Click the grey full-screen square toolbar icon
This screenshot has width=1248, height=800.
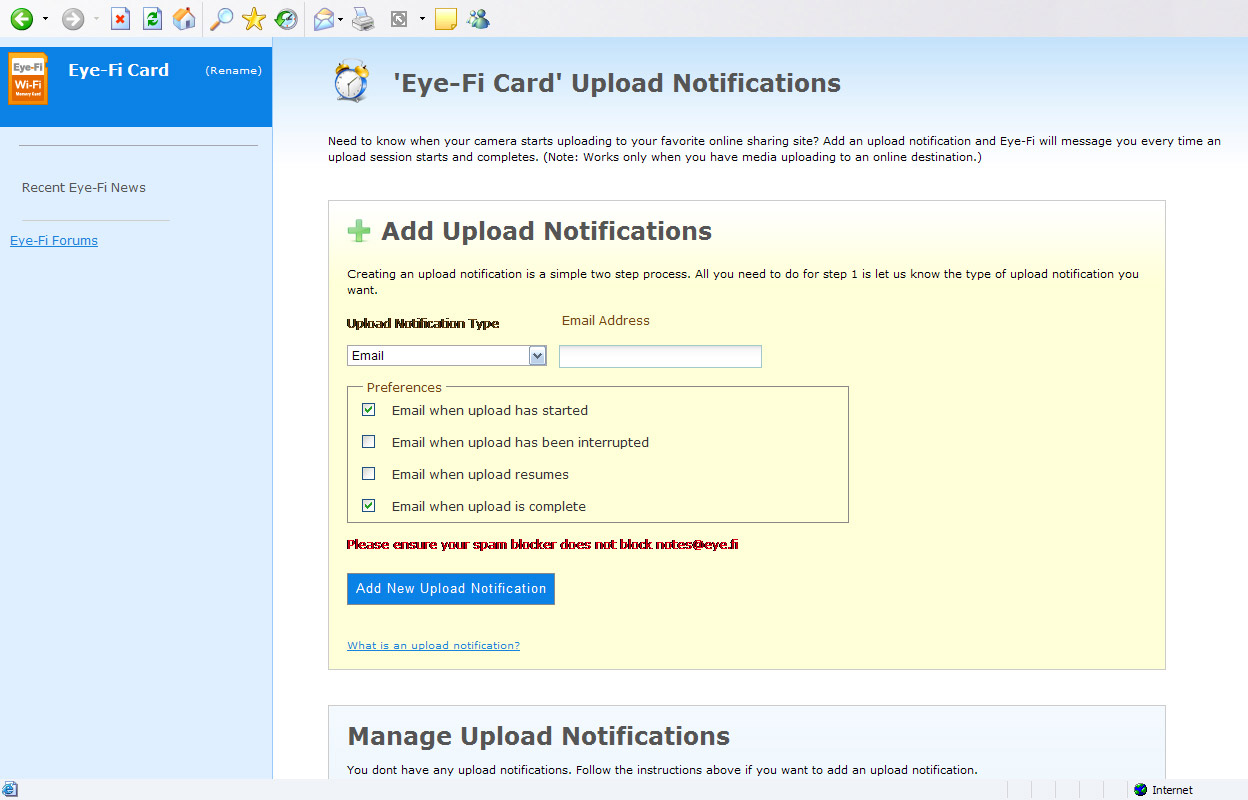click(x=399, y=18)
